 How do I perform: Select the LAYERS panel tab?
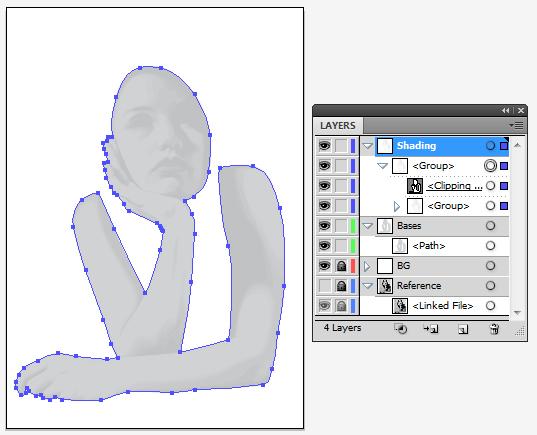[338, 126]
